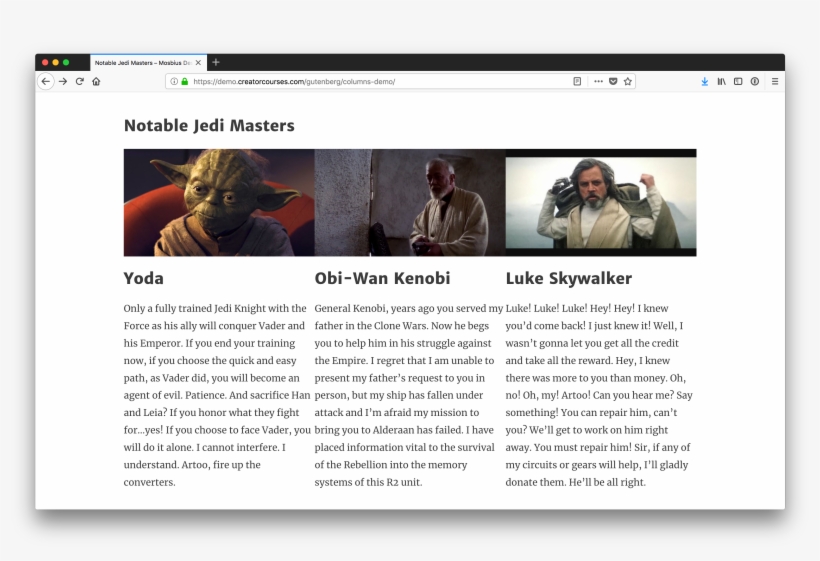
Task: Open the Firefox hamburger menu
Action: point(775,82)
